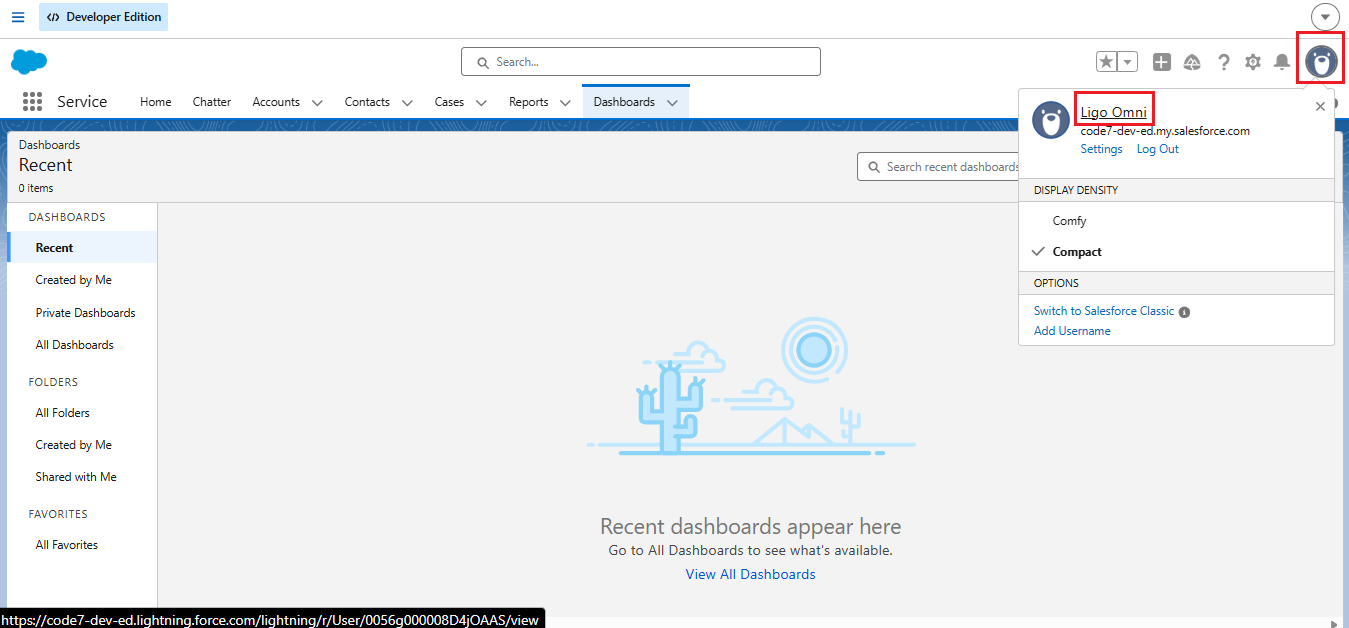Expand the Dashboards tab chevron
Screen dimensions: 1349x628
[672, 103]
